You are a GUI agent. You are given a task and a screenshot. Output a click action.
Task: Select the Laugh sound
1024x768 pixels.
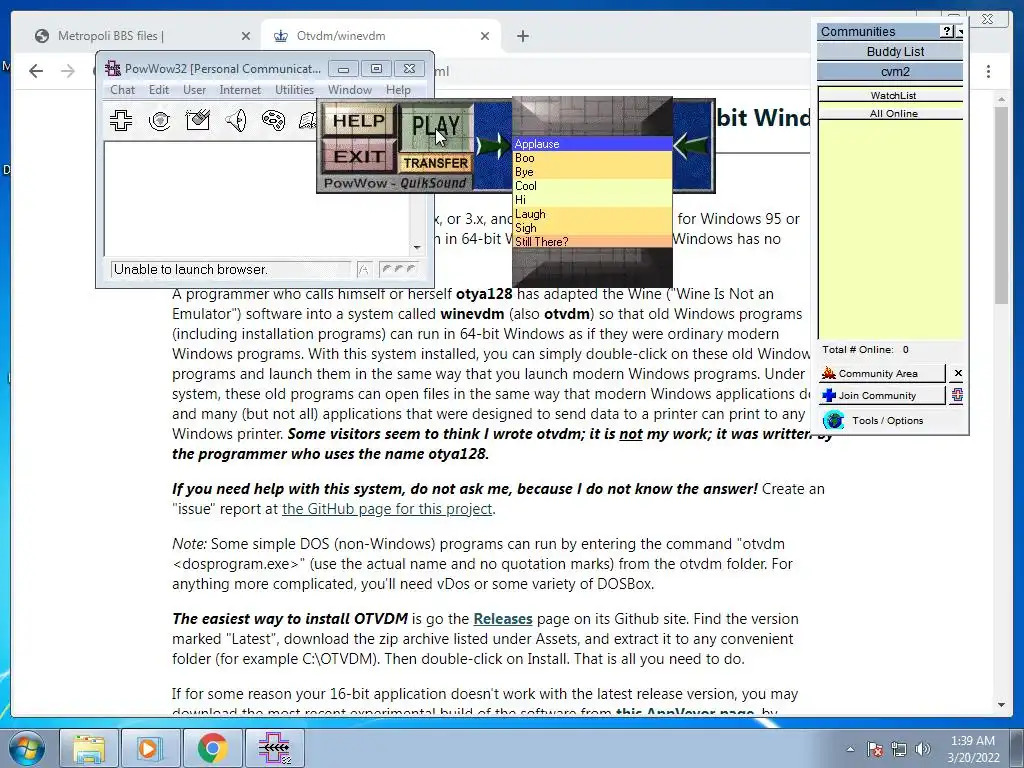pos(592,214)
